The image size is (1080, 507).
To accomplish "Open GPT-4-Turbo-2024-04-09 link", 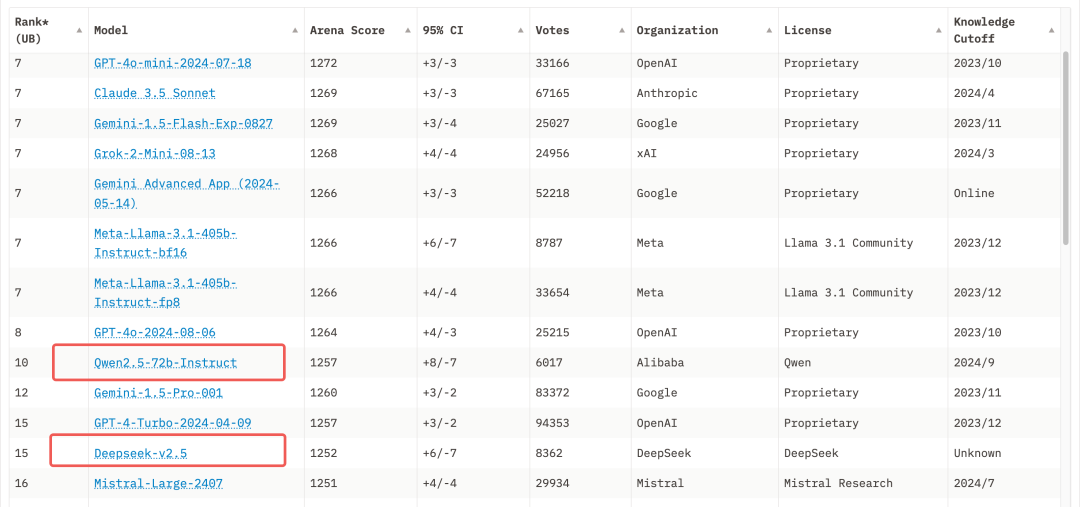I will 173,423.
